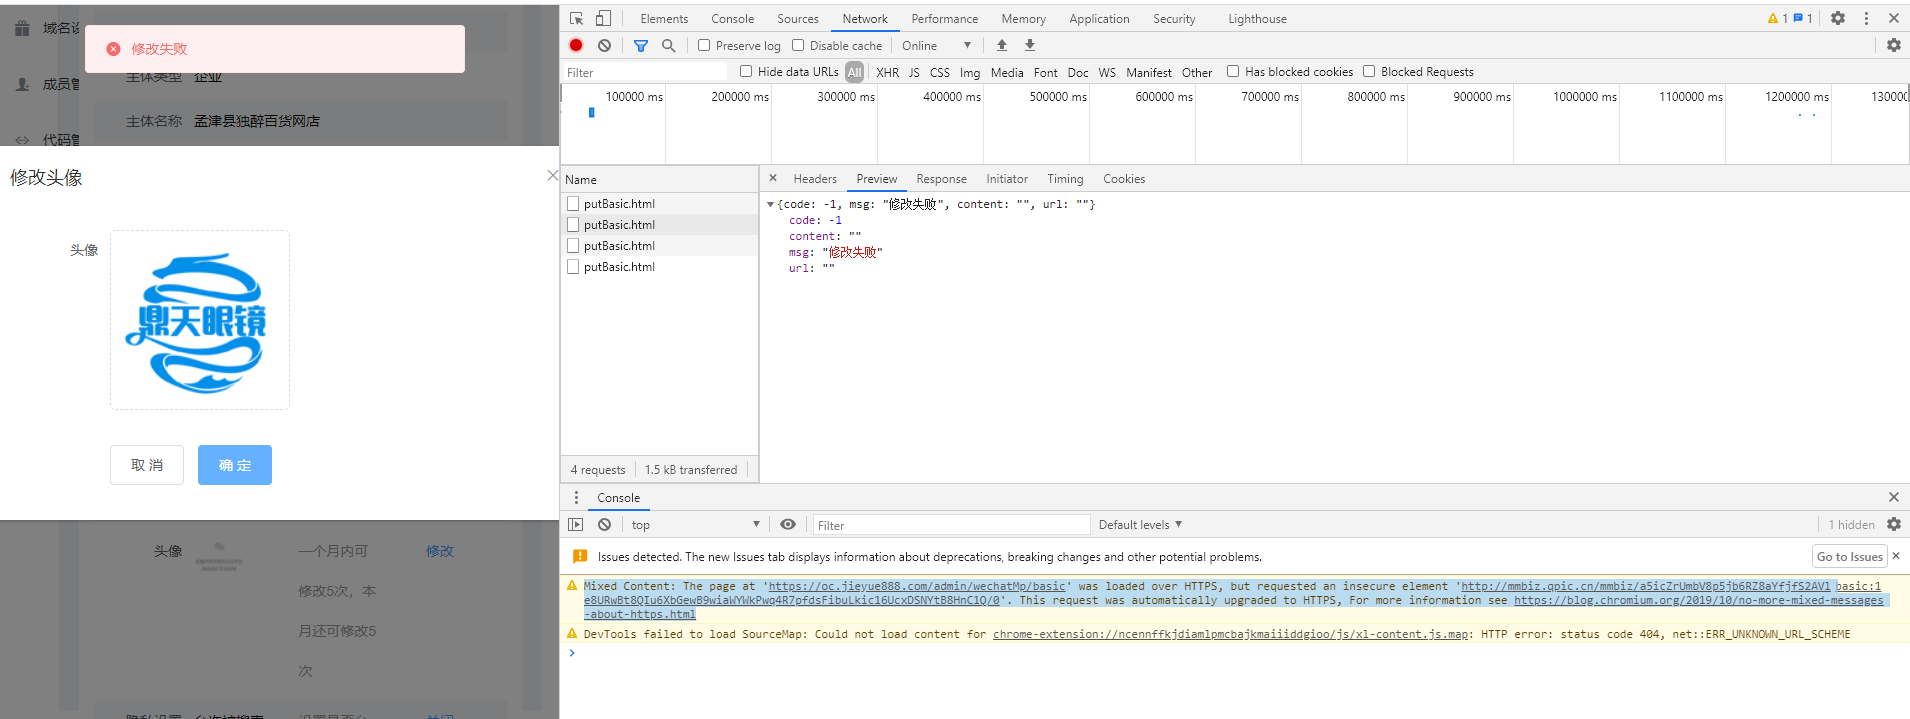Select third putBasic.html request row
This screenshot has width=1910, height=719.
point(659,245)
